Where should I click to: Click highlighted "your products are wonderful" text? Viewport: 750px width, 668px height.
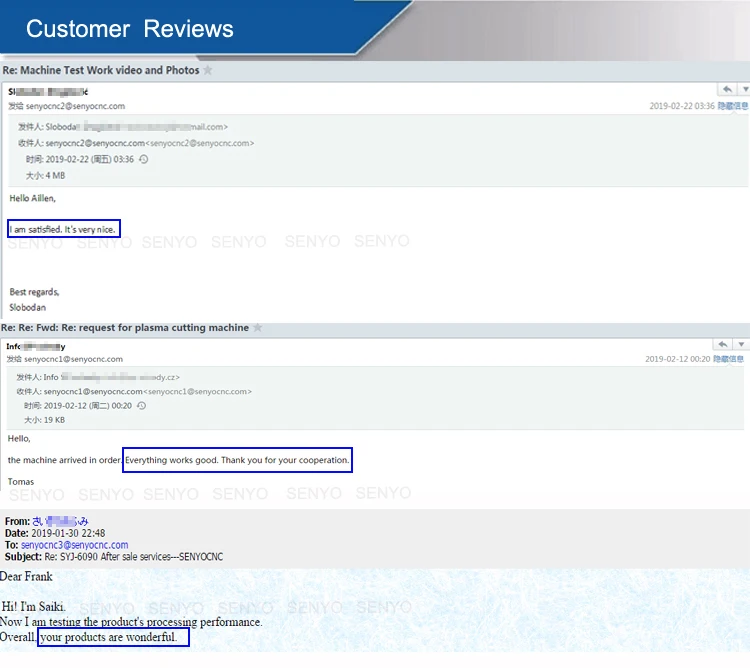[x=113, y=637]
